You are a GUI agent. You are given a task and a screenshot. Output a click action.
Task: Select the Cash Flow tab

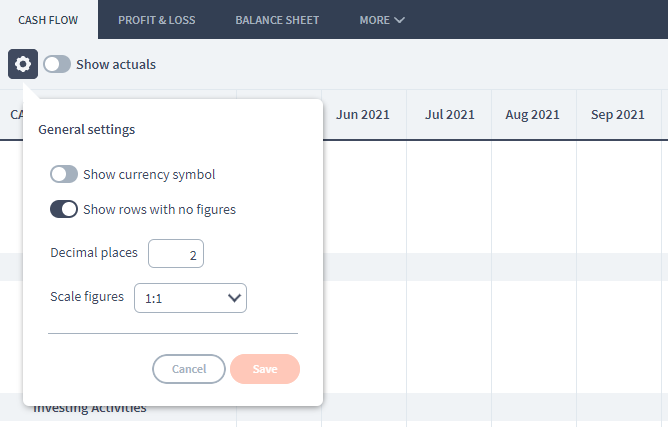click(x=48, y=20)
